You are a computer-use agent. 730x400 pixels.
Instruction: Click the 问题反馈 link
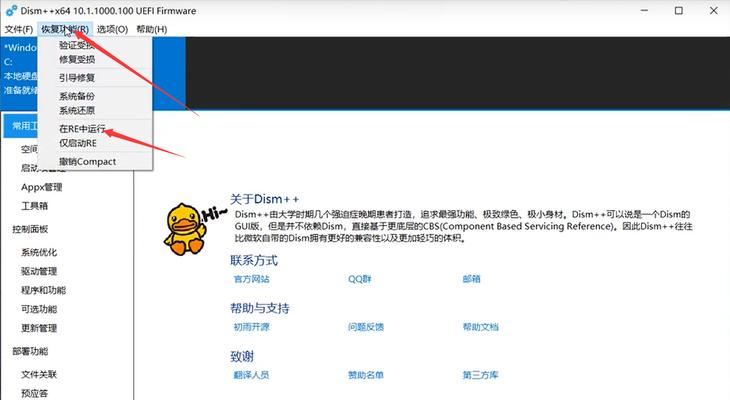click(366, 327)
